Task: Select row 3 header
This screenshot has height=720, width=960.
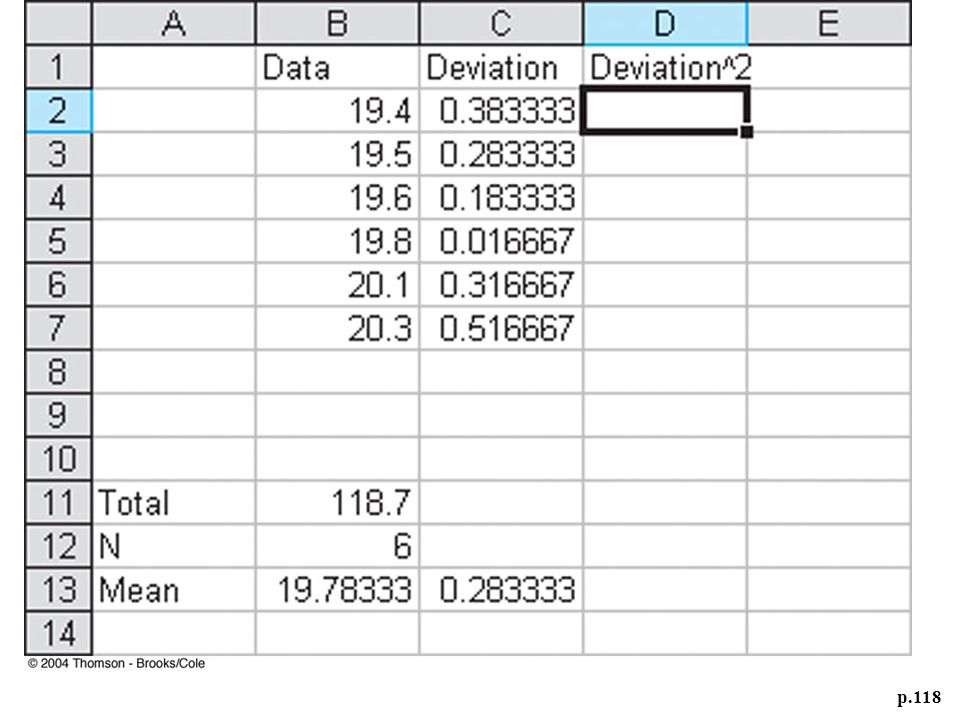Action: pos(58,154)
